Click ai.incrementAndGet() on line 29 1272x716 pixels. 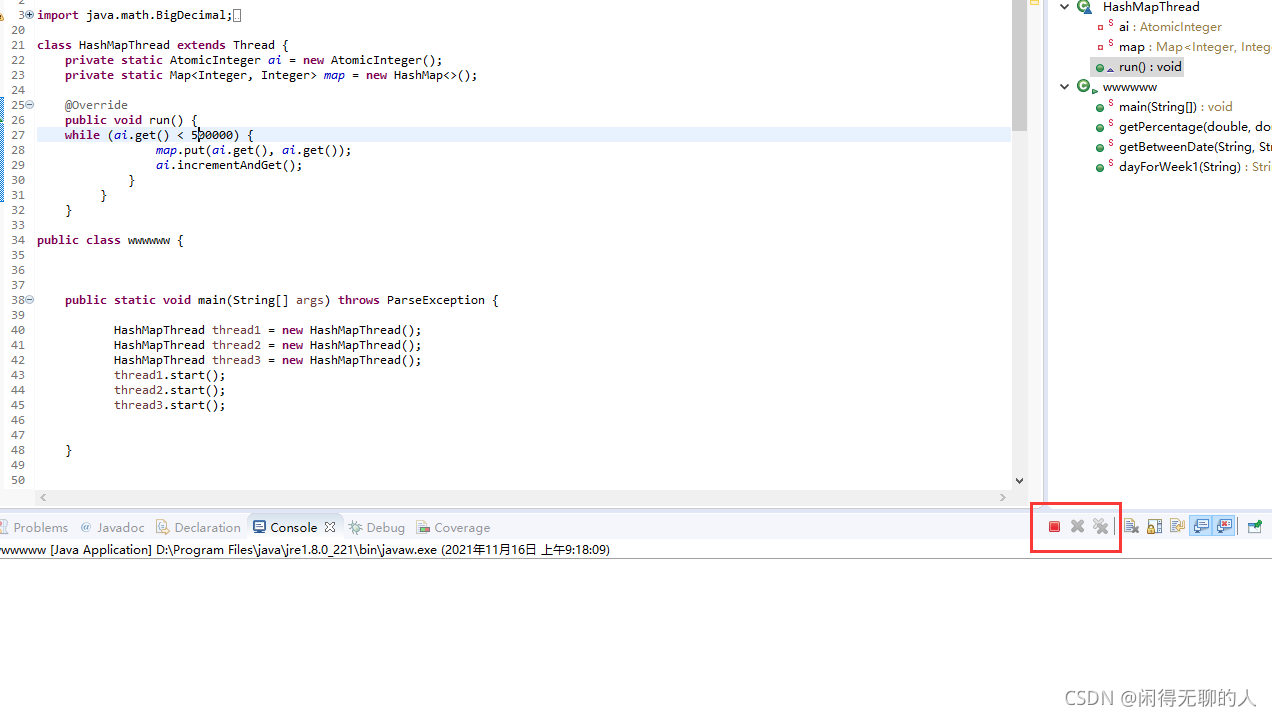(229, 165)
